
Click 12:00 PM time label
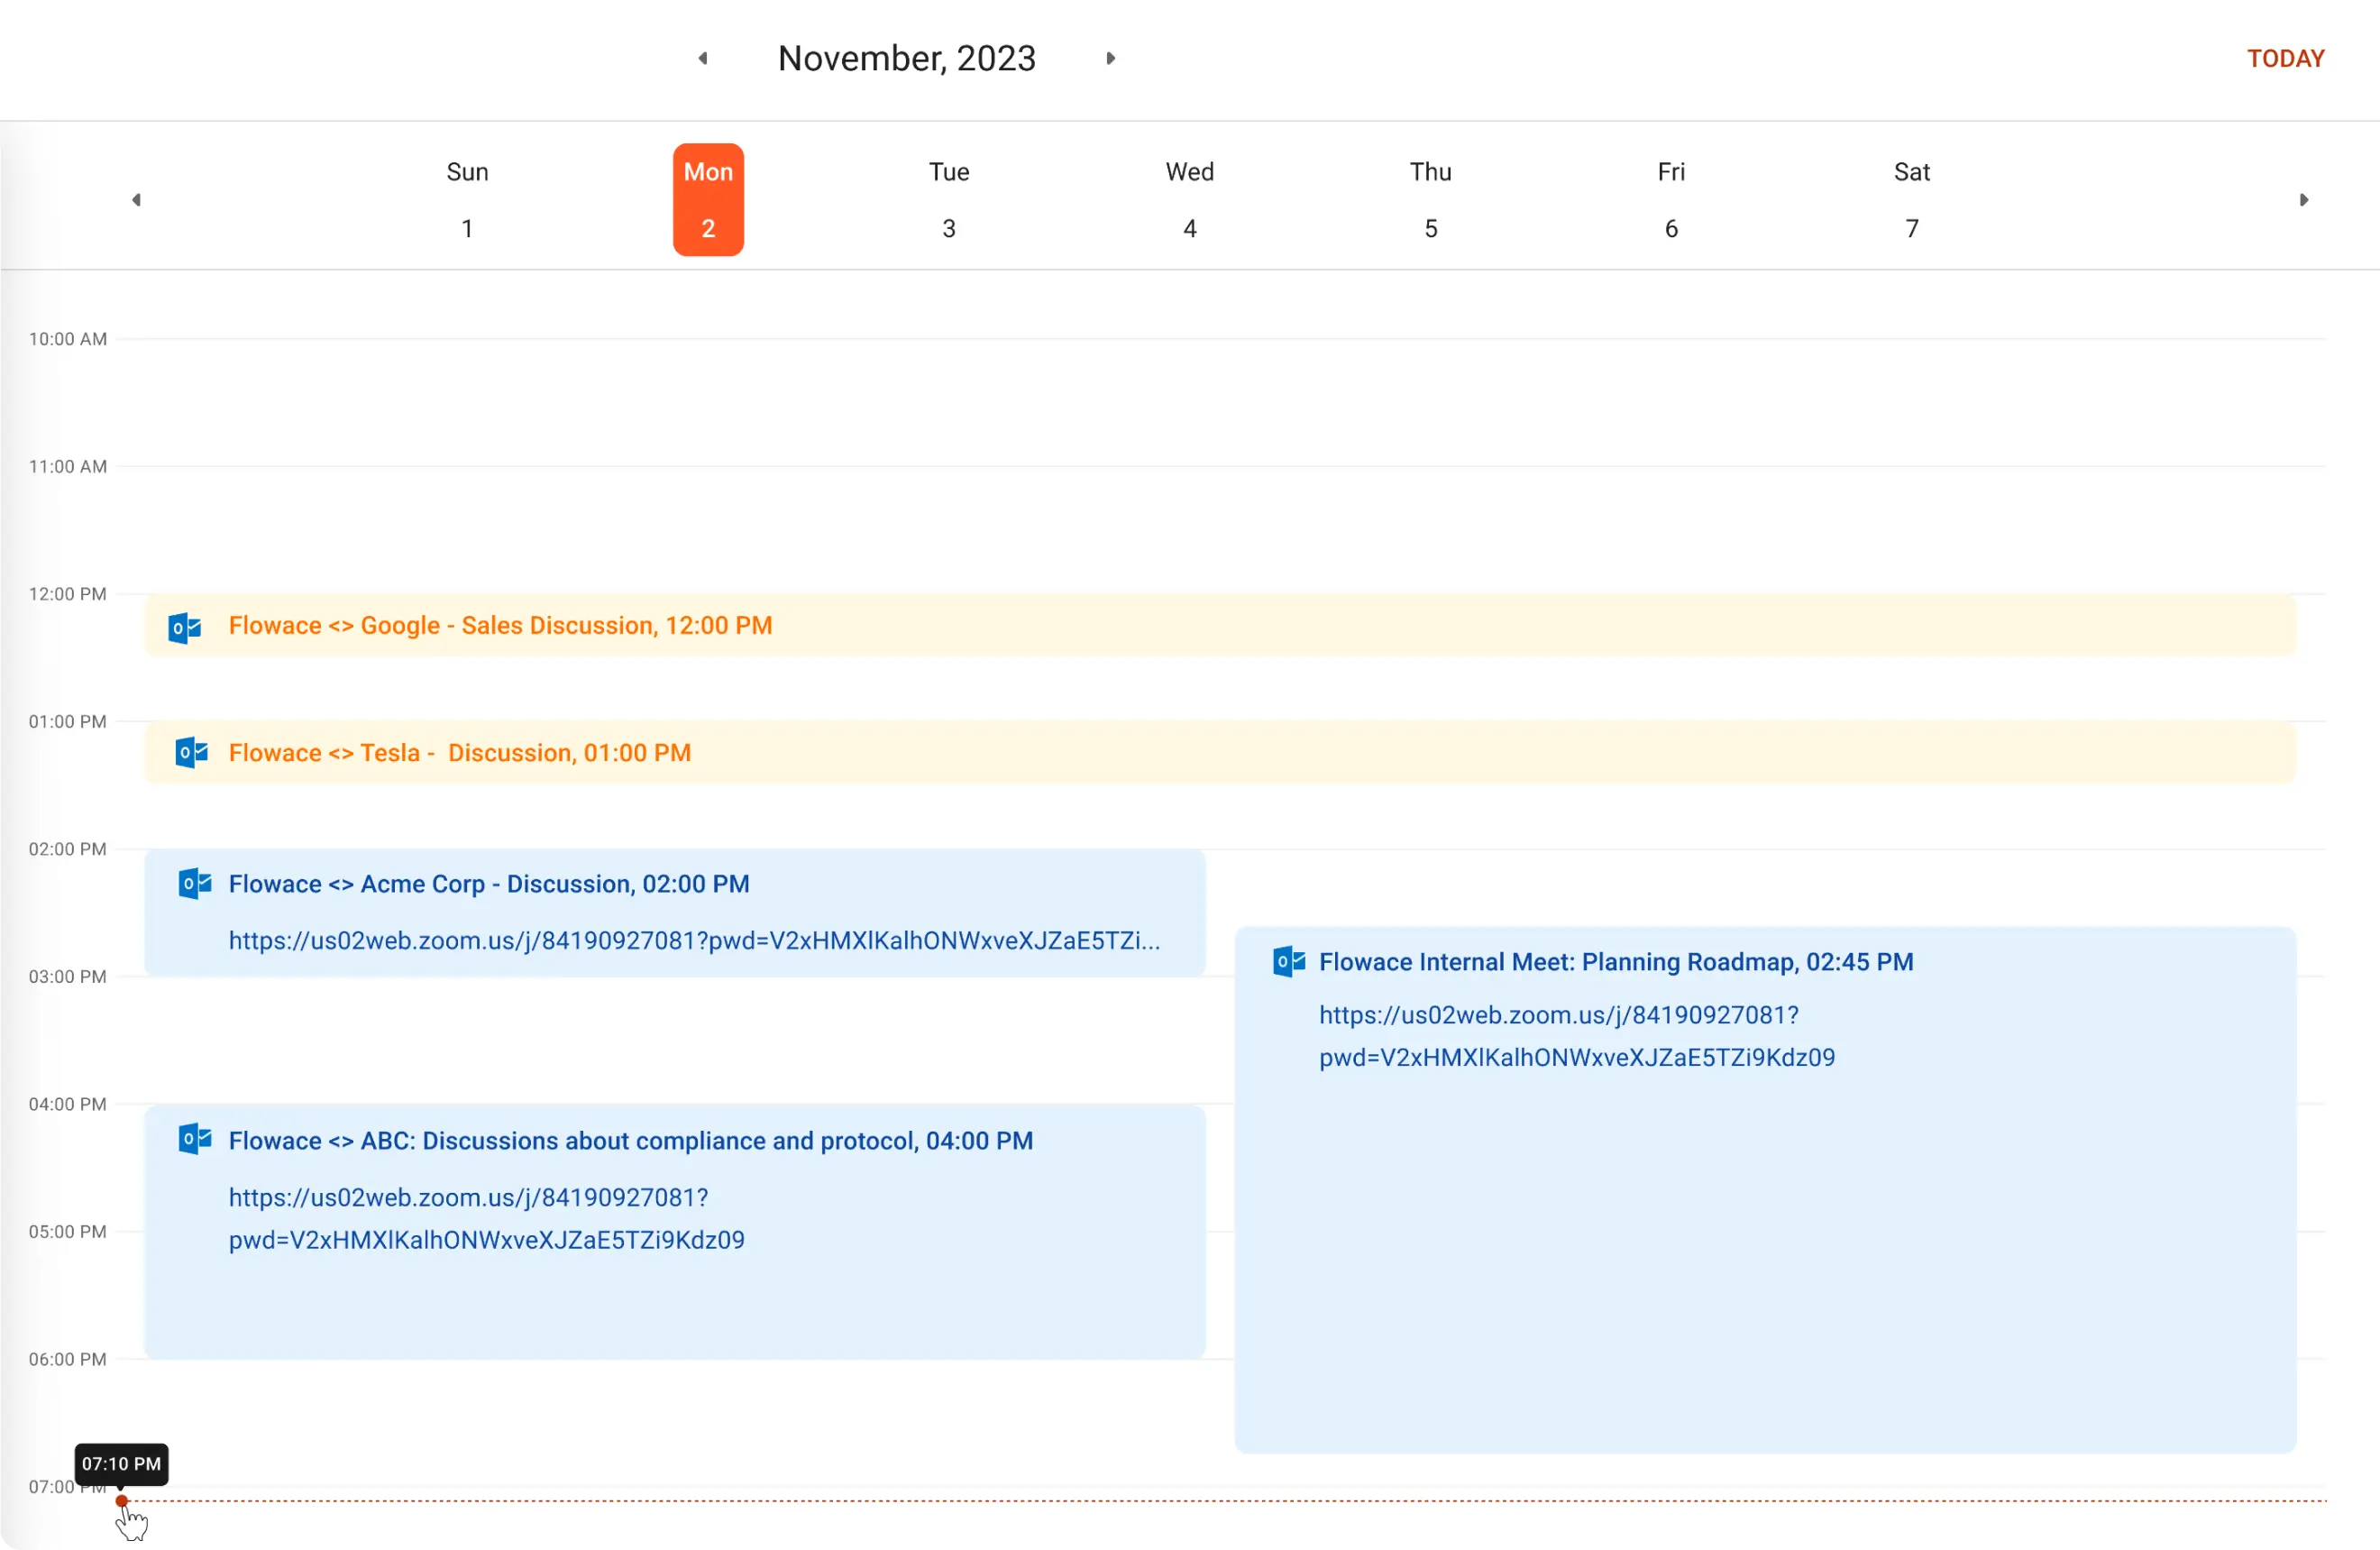pos(68,594)
